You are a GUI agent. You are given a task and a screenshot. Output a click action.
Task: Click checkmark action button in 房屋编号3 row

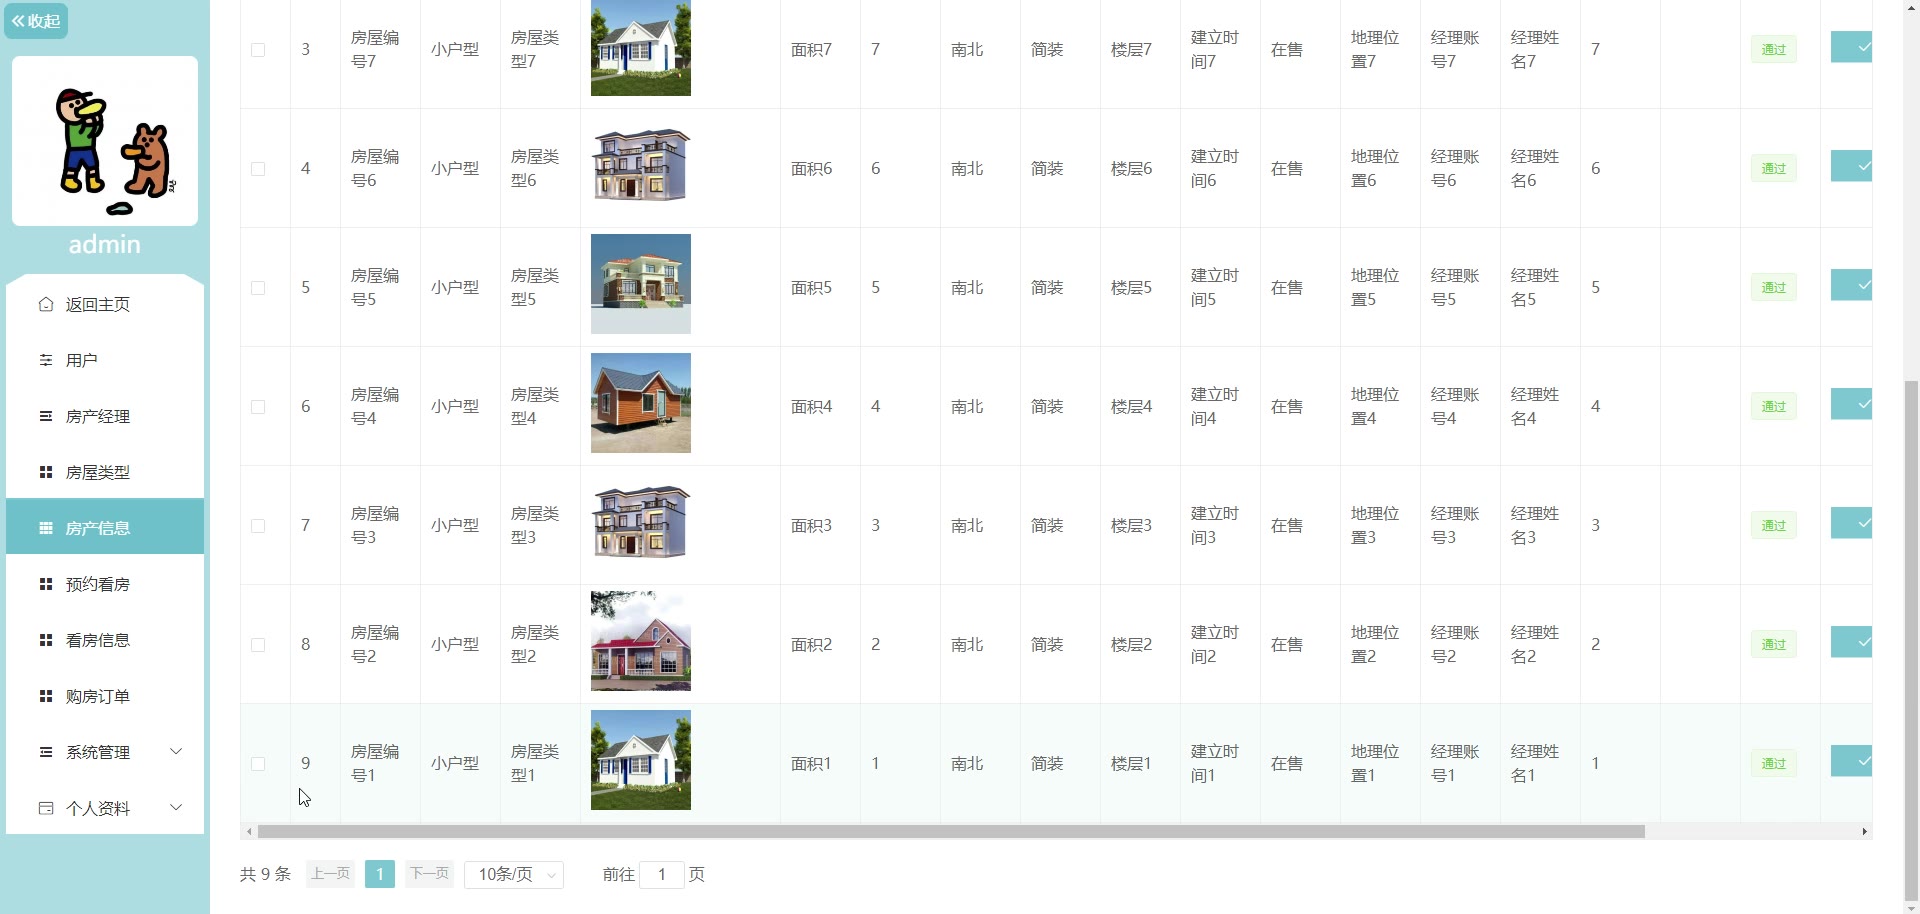[x=1851, y=523]
